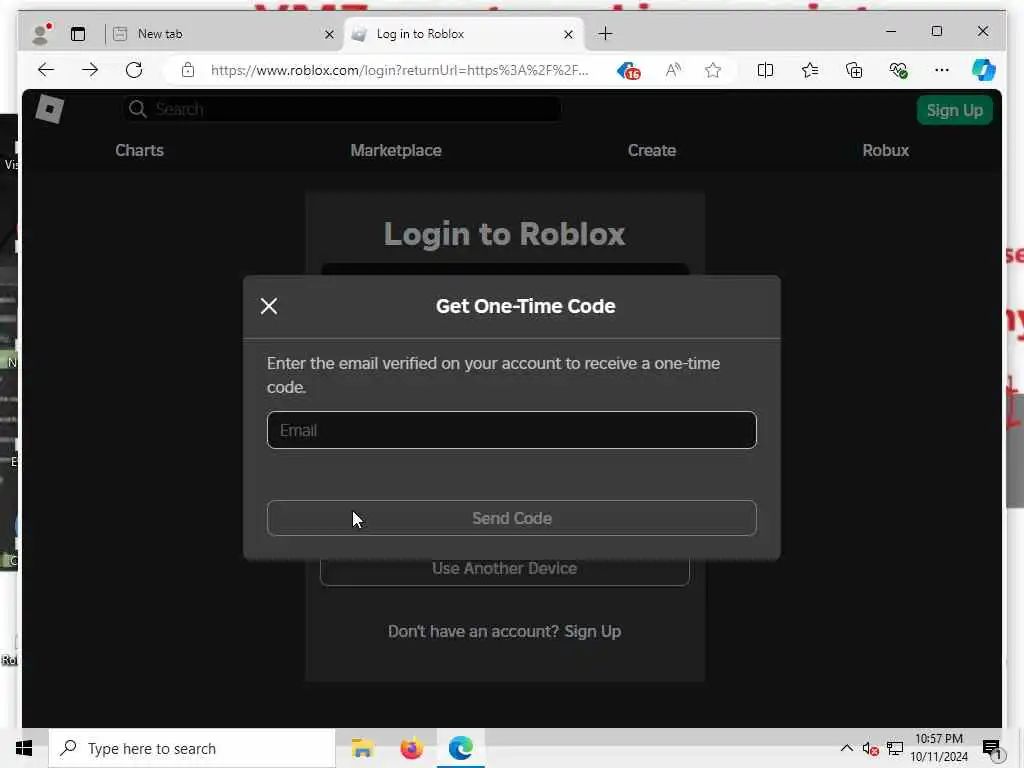Show hidden system tray icons
The image size is (1024, 768).
coord(846,748)
